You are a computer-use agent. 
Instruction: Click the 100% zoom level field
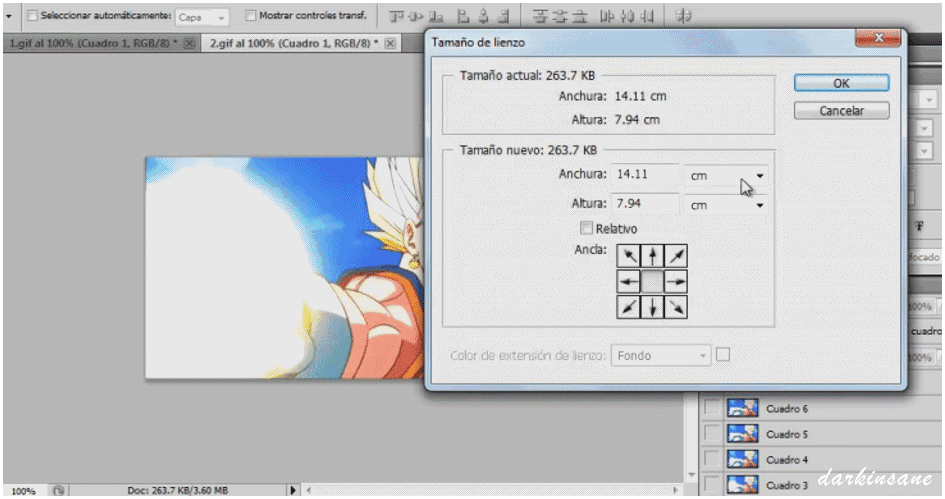point(24,491)
